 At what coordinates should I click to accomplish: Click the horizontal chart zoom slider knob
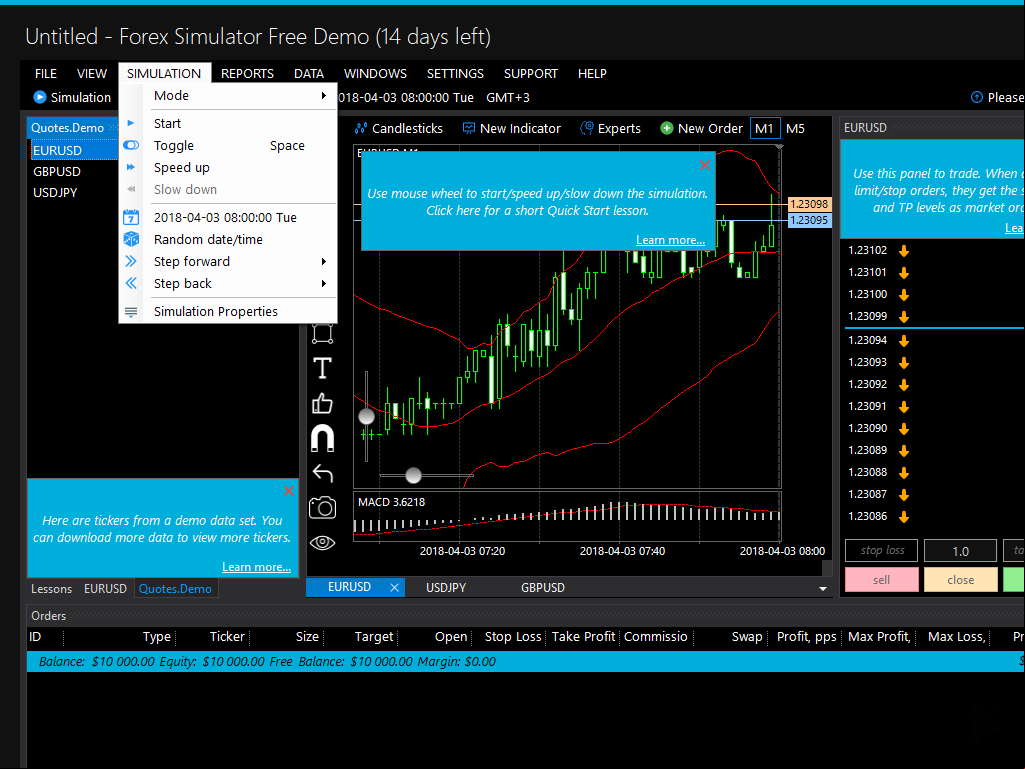[x=413, y=475]
